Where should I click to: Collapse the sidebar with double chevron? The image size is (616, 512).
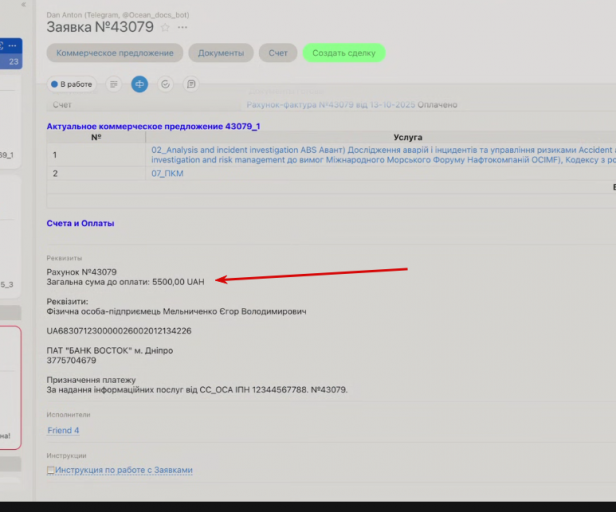(x=24, y=5)
